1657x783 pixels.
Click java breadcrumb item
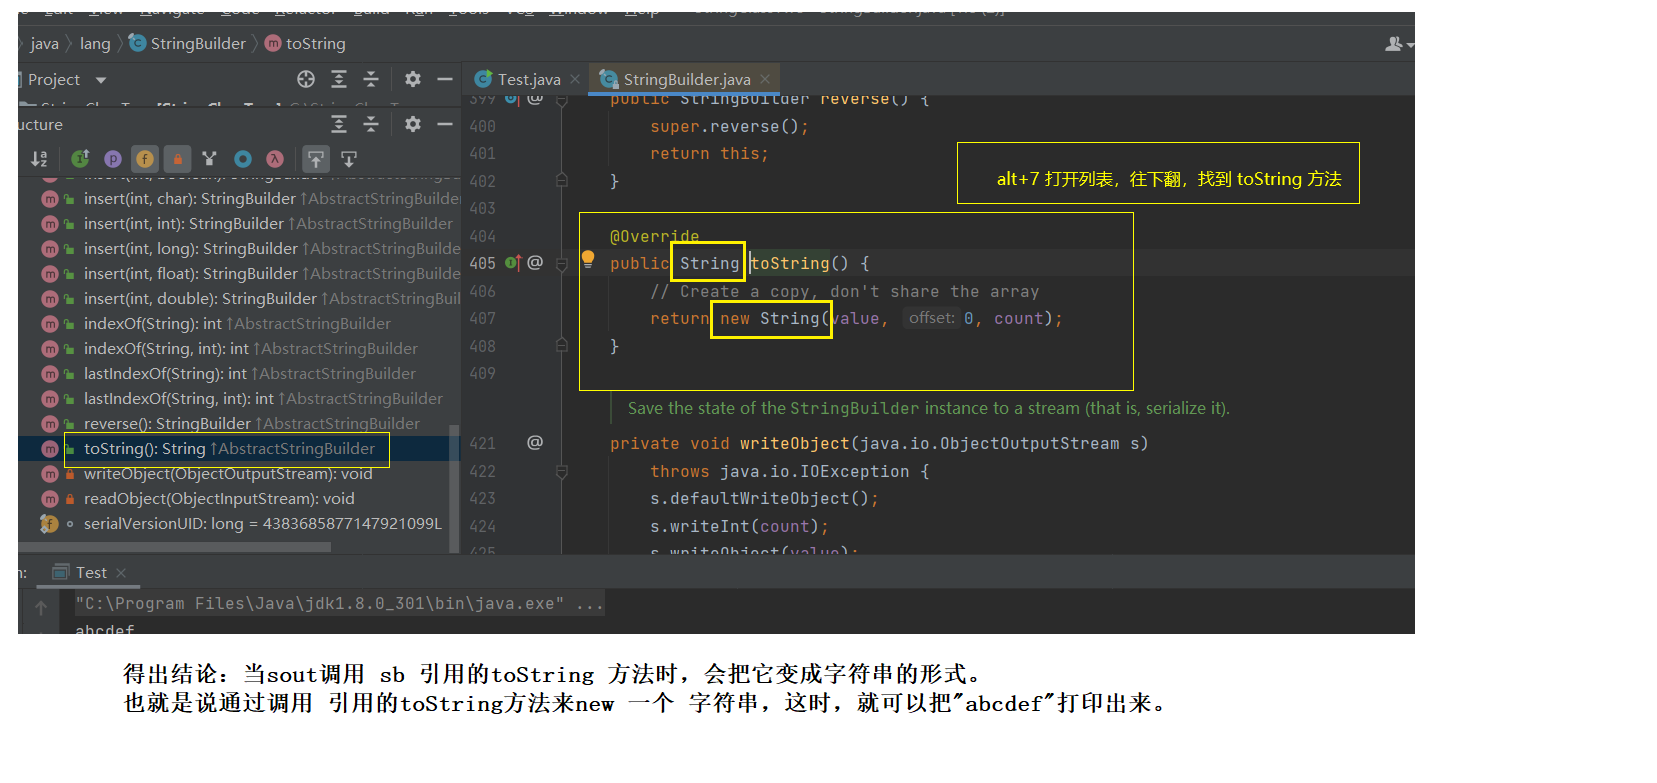44,44
